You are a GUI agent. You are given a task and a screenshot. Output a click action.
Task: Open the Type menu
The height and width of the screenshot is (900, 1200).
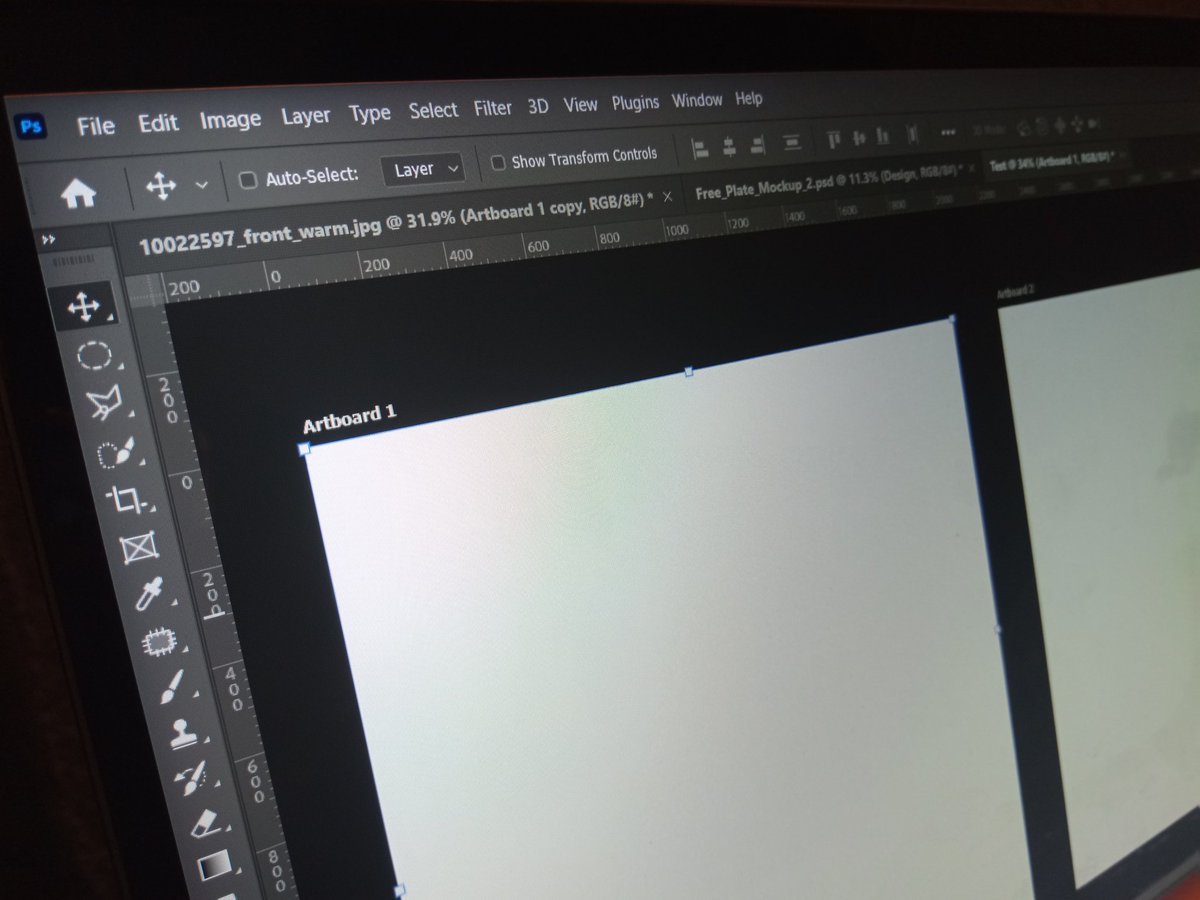pyautogui.click(x=370, y=113)
